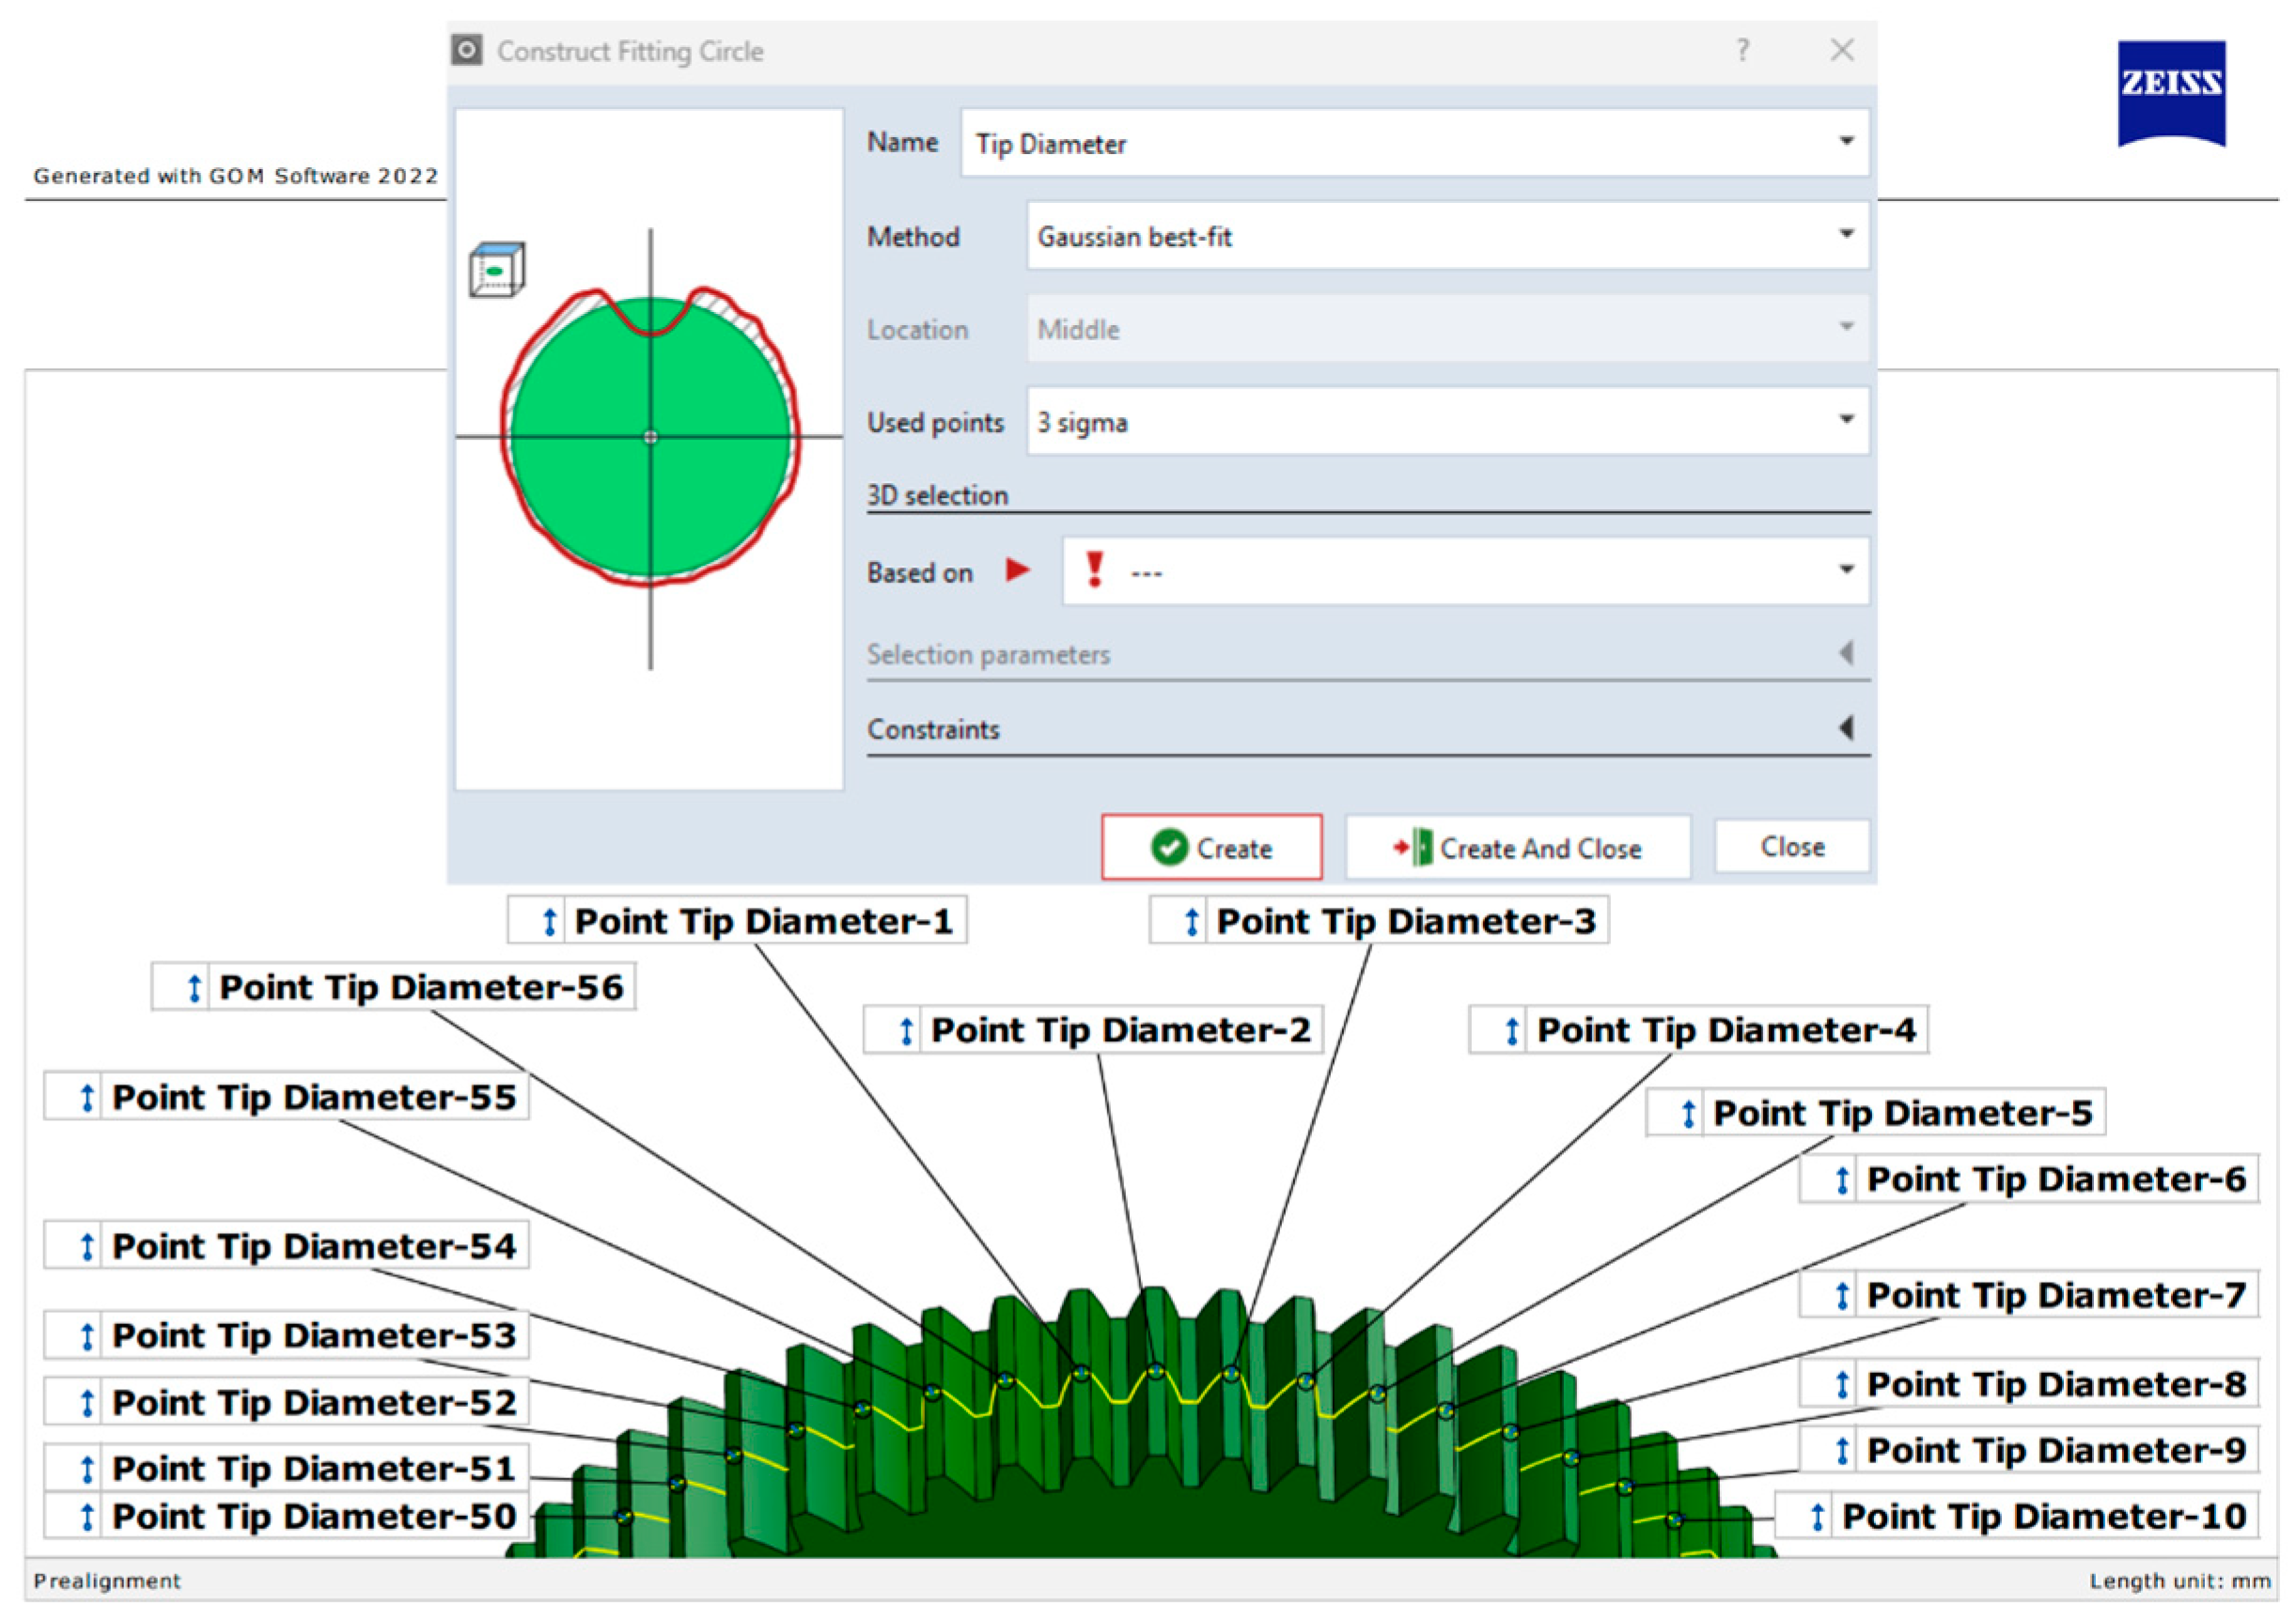Click the Zeiss logo
2296x1622 pixels.
click(2171, 92)
